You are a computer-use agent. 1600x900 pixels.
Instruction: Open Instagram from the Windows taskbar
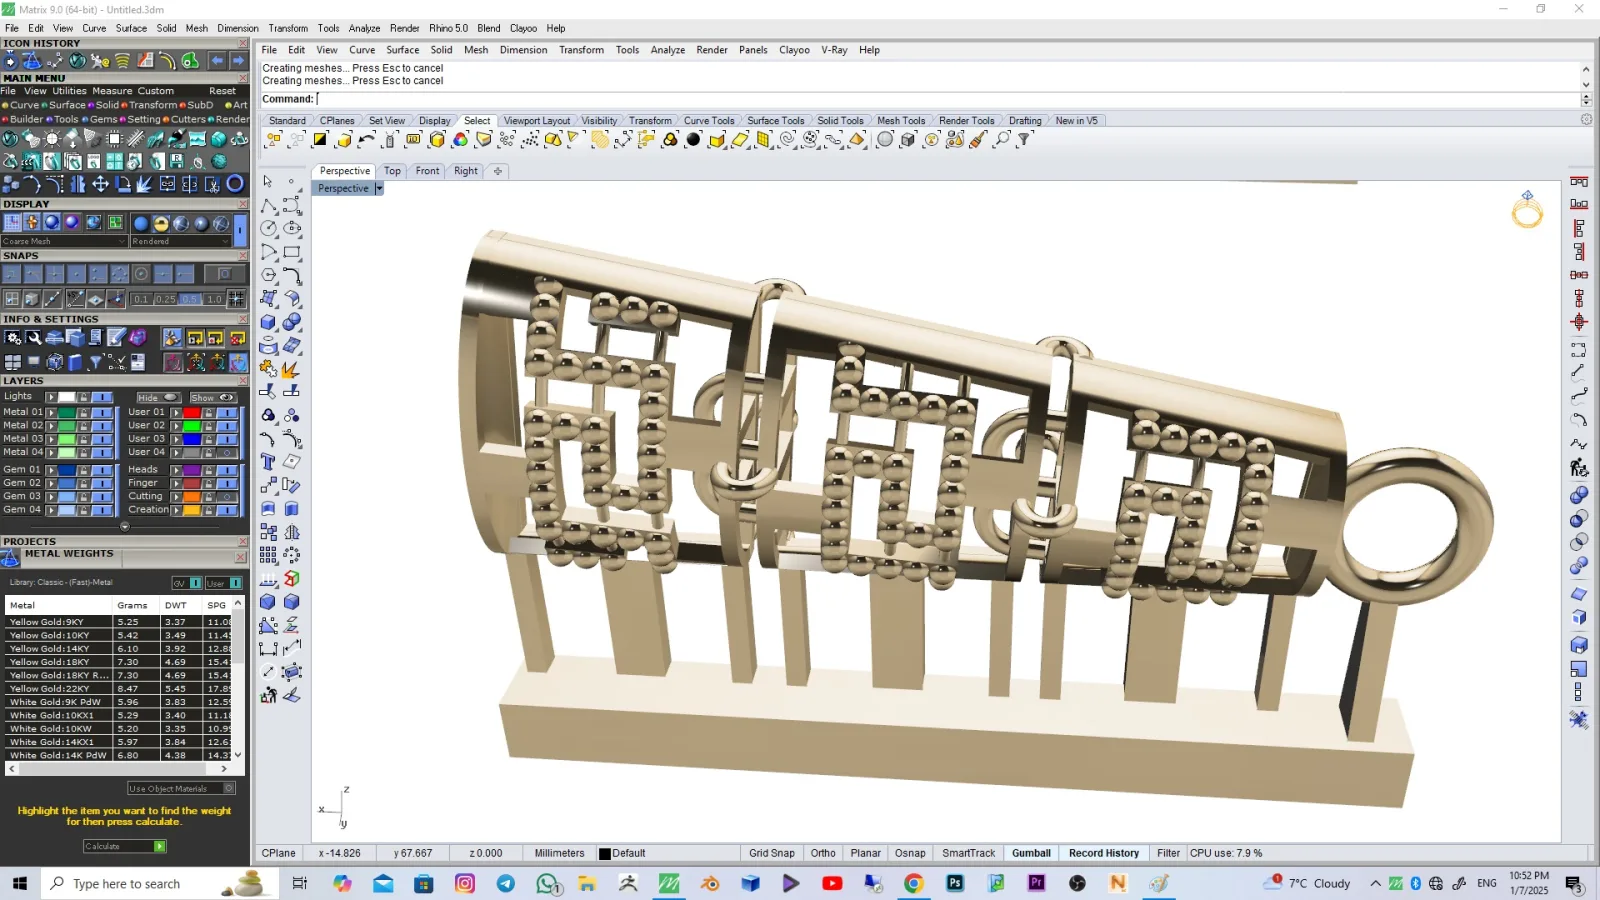pos(465,883)
